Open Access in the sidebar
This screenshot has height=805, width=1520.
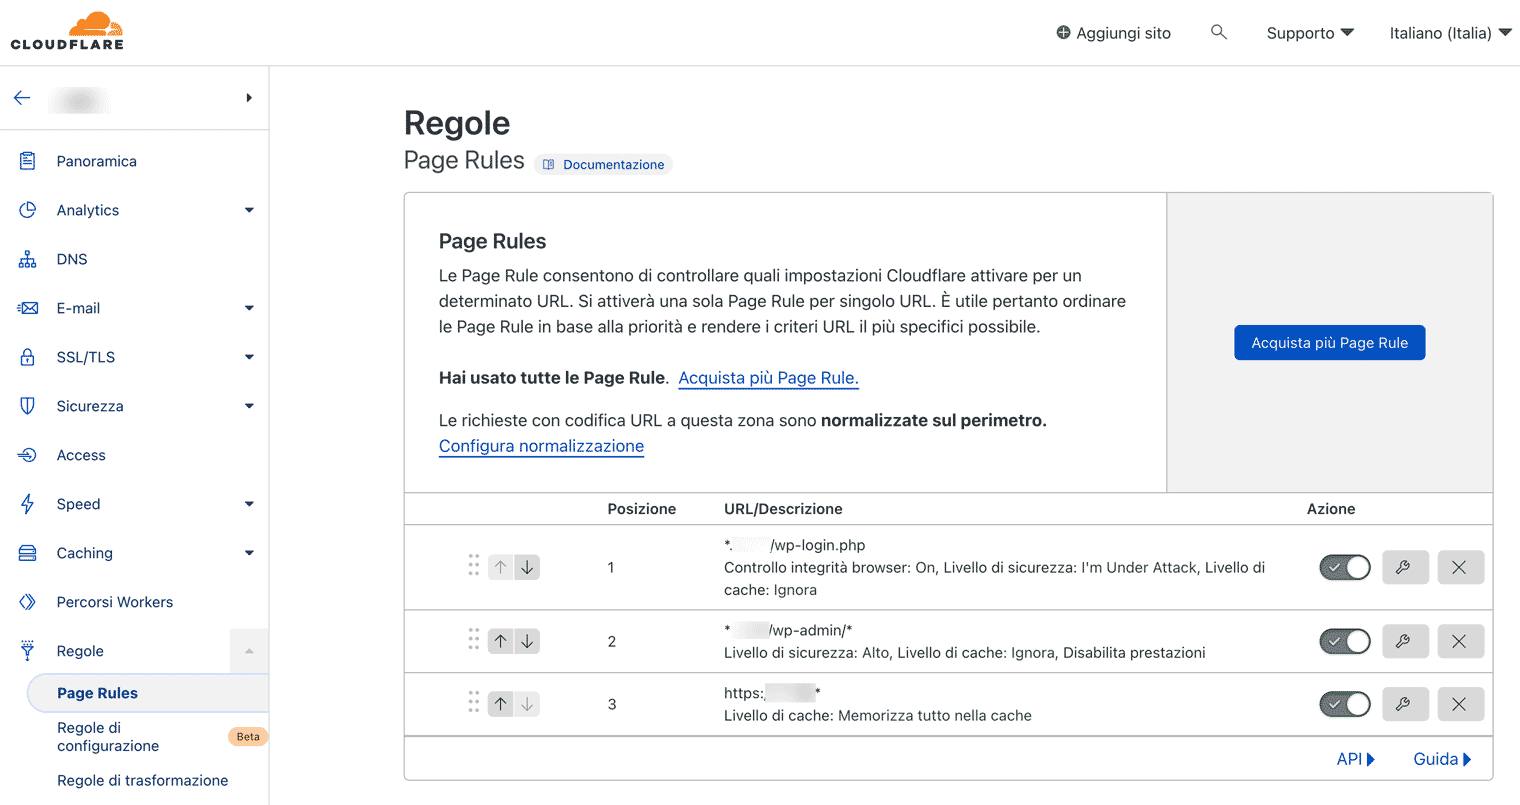pyautogui.click(x=81, y=455)
